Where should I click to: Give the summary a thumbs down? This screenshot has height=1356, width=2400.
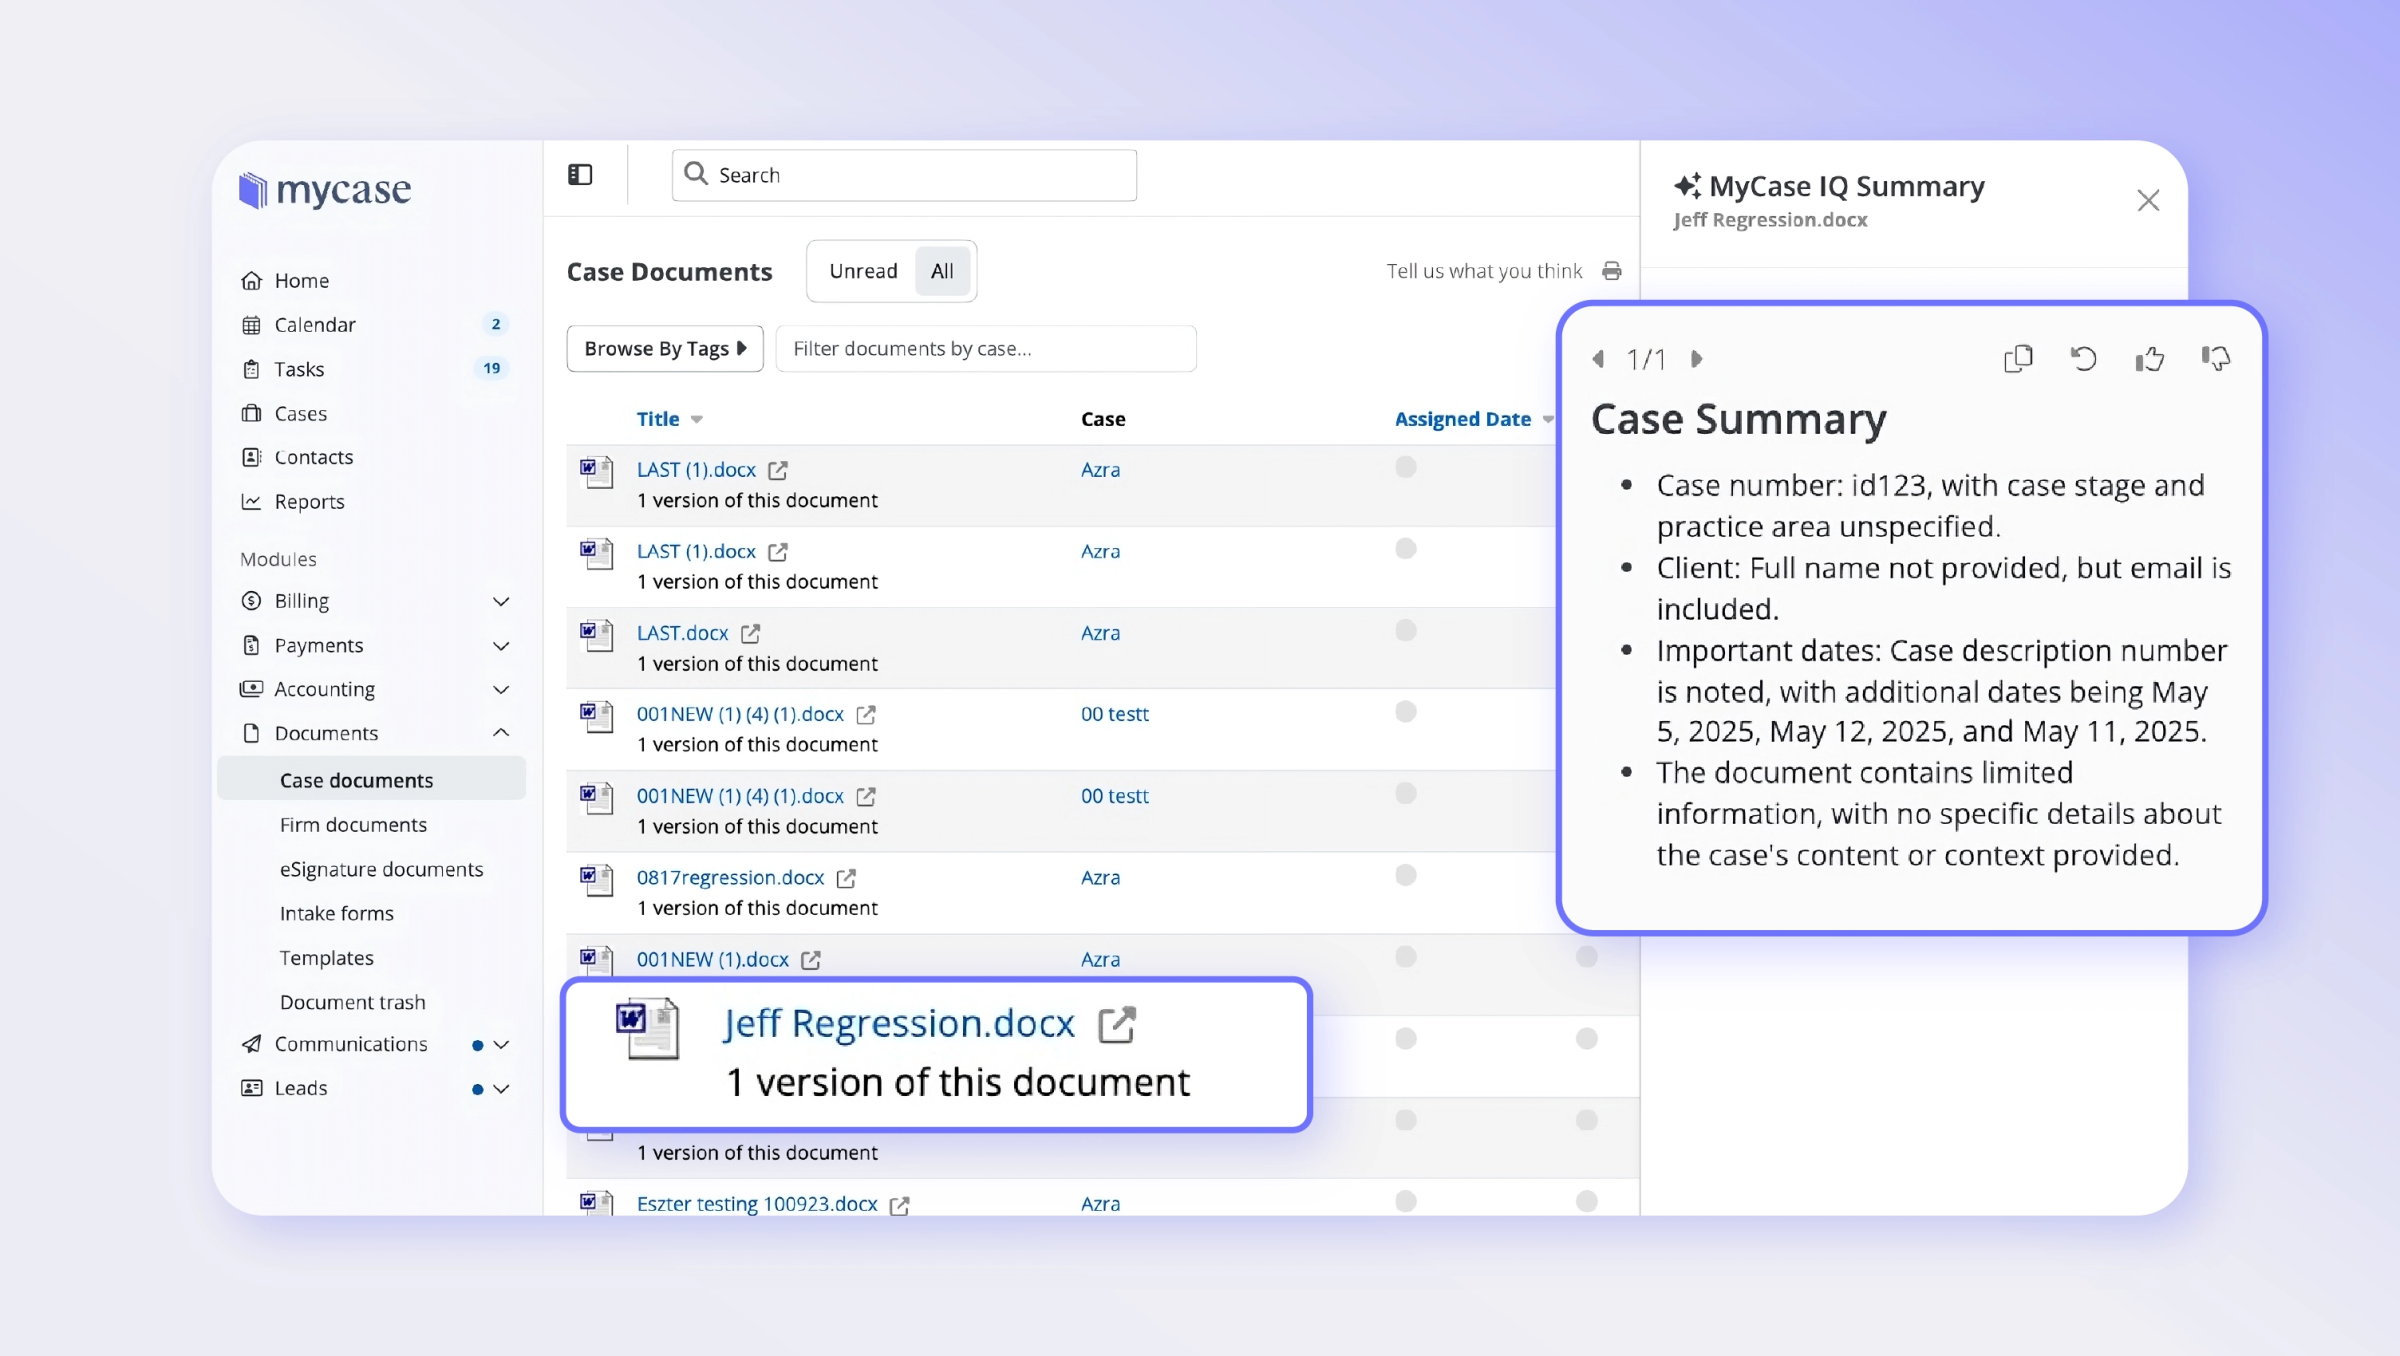pyautogui.click(x=2216, y=358)
